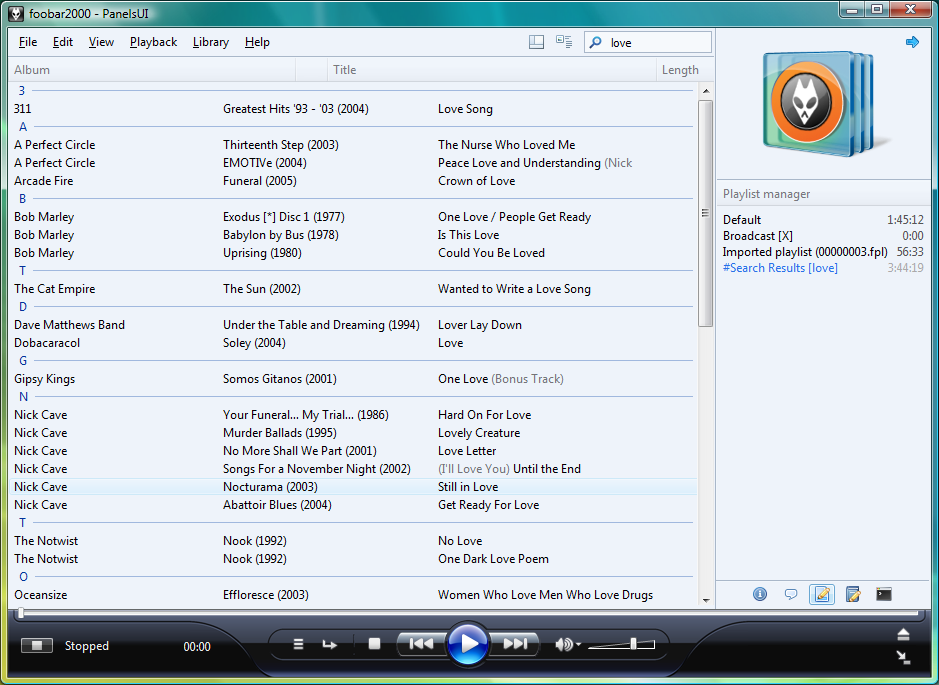The image size is (939, 685).
Task: Open the volume dropdown arrow
Action: pos(578,645)
